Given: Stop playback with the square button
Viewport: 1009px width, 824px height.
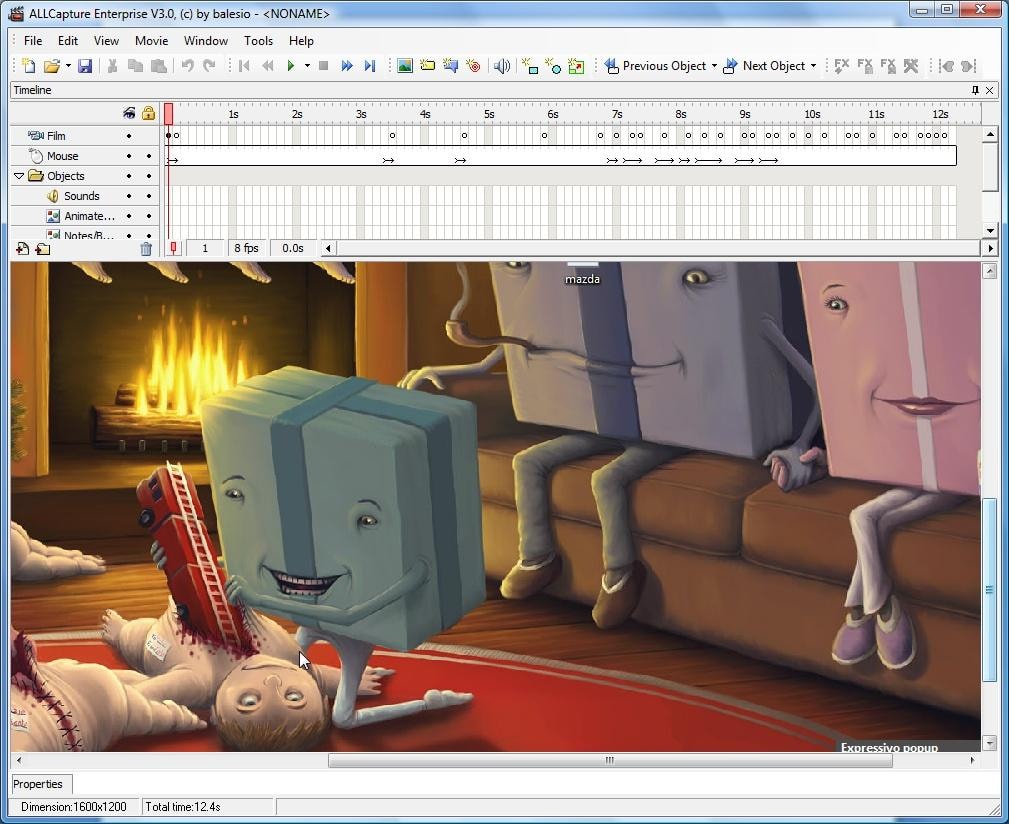Looking at the screenshot, I should point(324,66).
